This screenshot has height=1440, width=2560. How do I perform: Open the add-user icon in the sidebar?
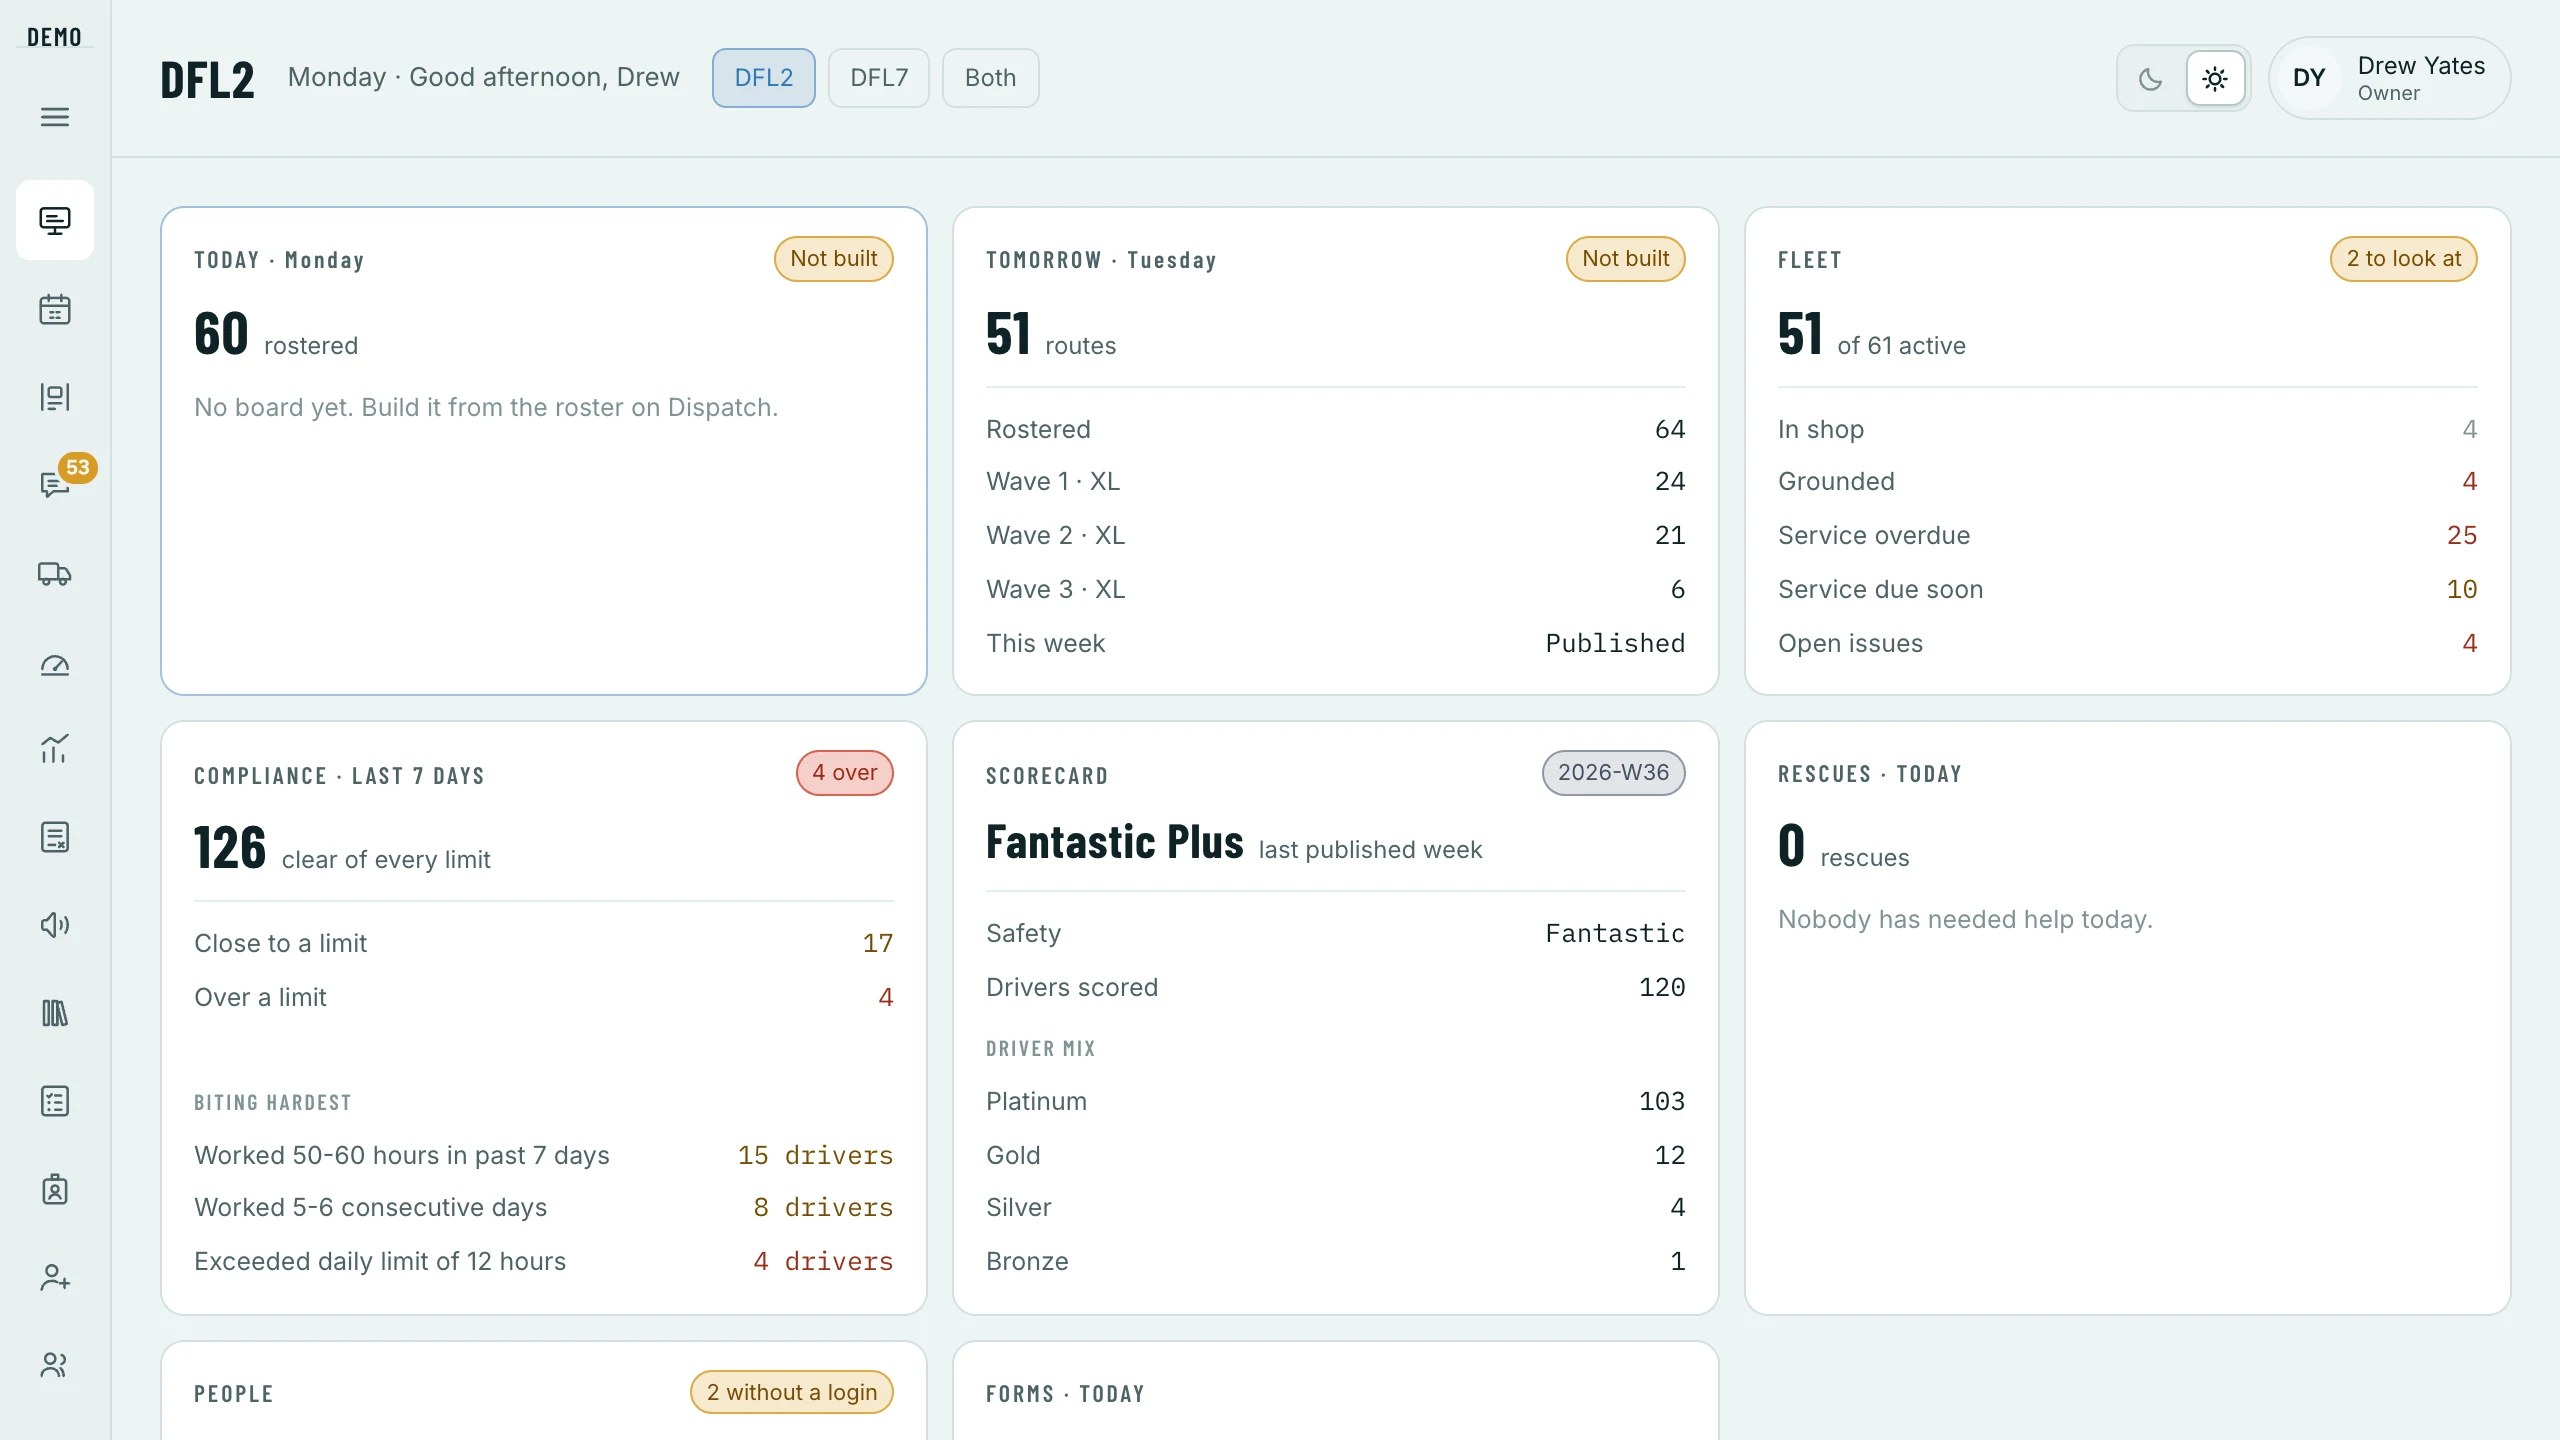pos(55,1277)
